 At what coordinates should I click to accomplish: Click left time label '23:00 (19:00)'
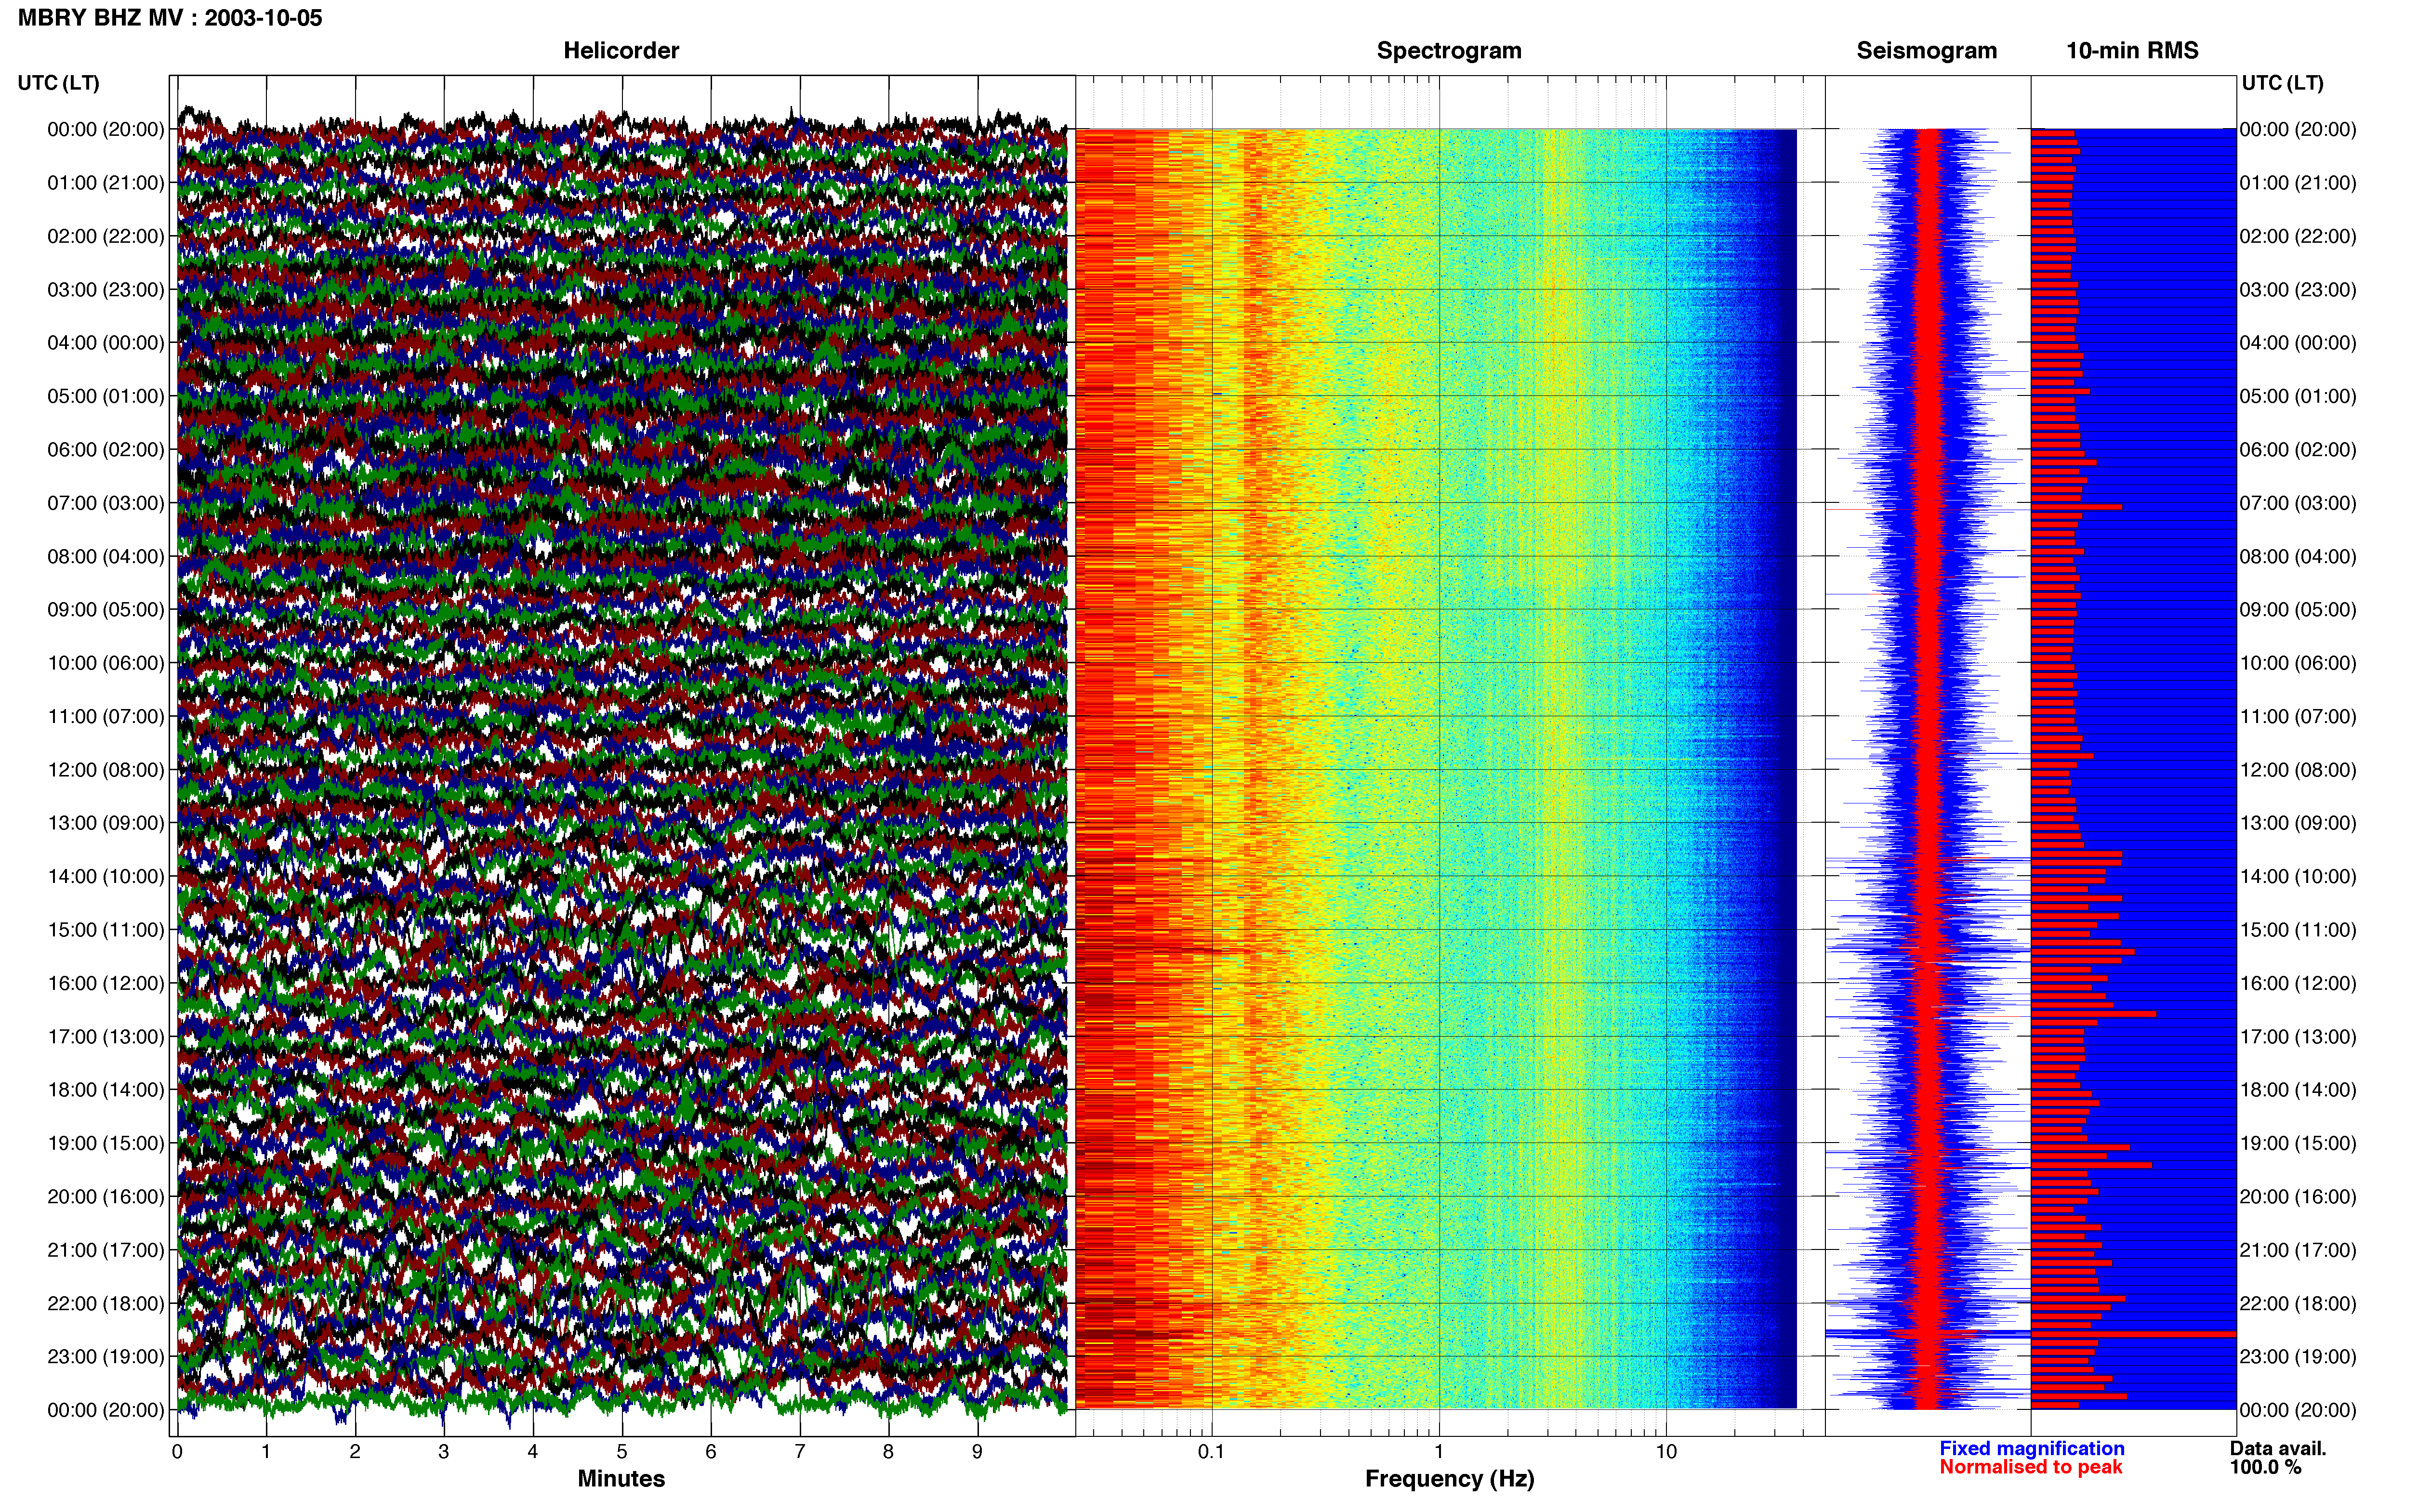(x=106, y=1357)
